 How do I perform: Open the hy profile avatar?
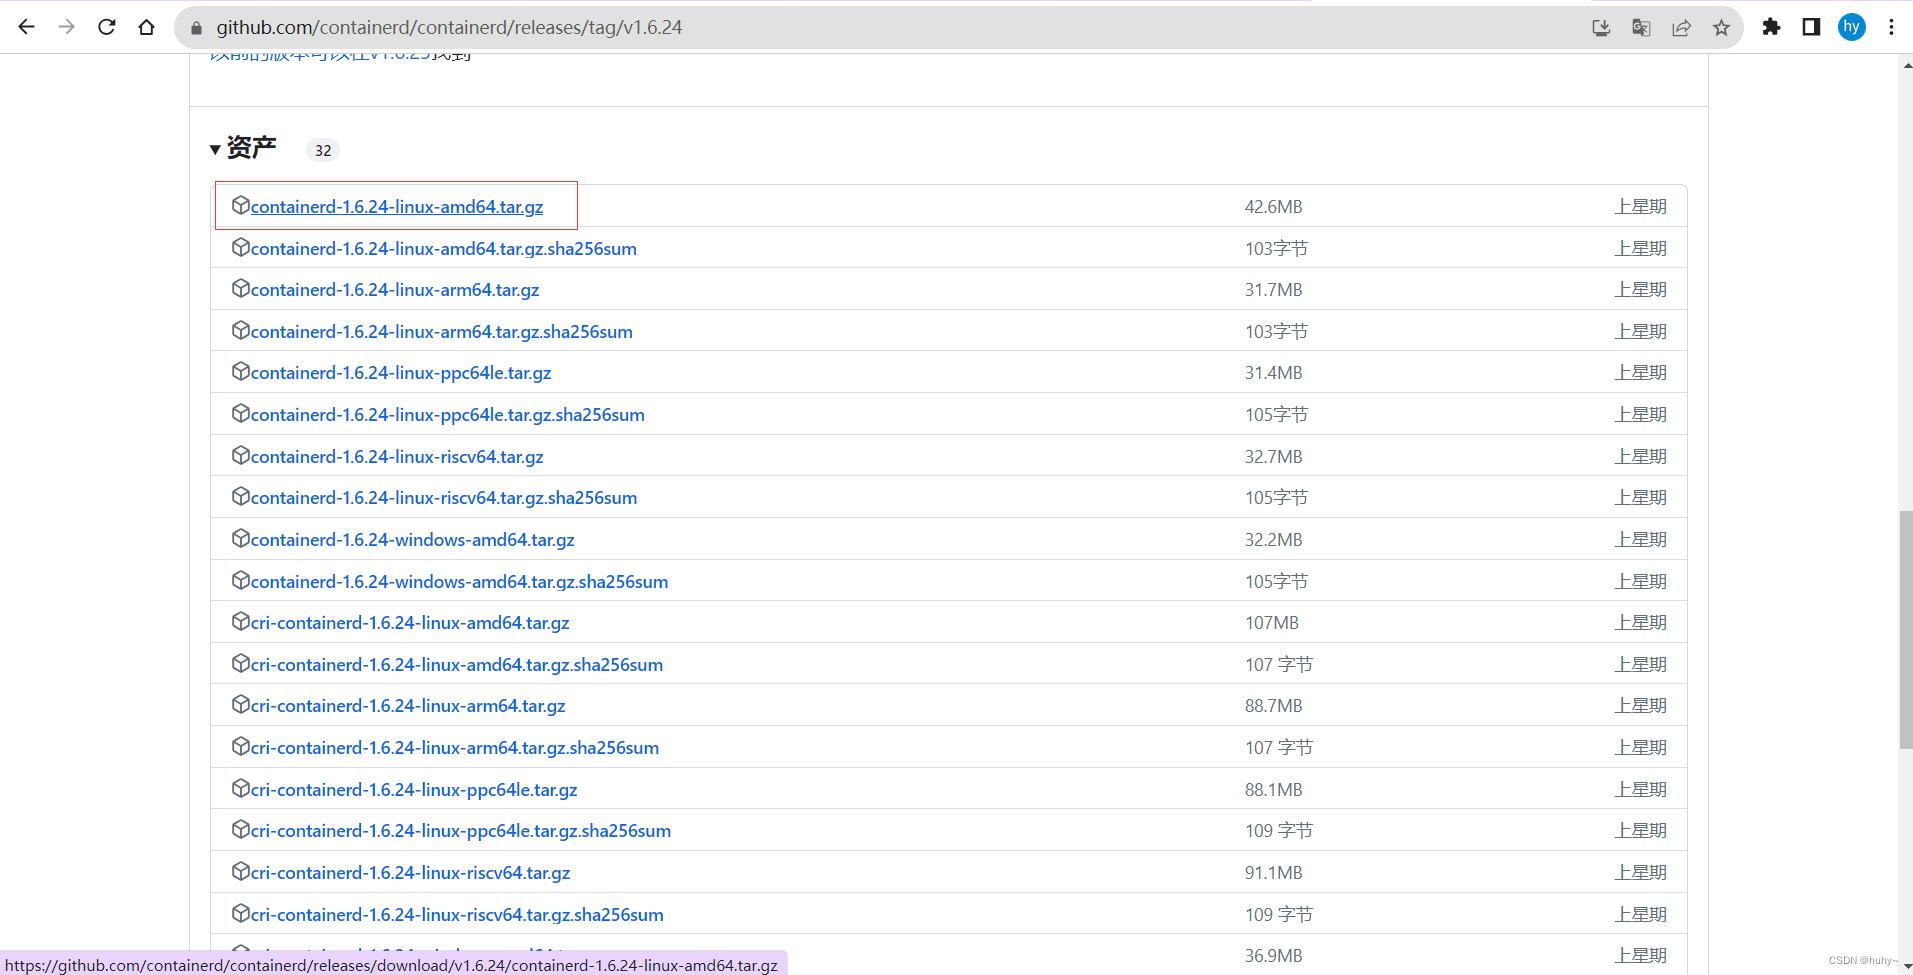1852,27
